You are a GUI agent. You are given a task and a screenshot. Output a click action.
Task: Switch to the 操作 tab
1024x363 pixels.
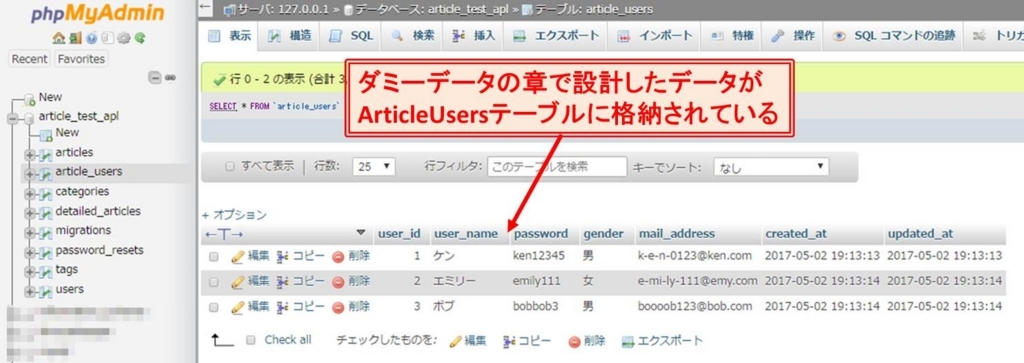pyautogui.click(x=793, y=37)
